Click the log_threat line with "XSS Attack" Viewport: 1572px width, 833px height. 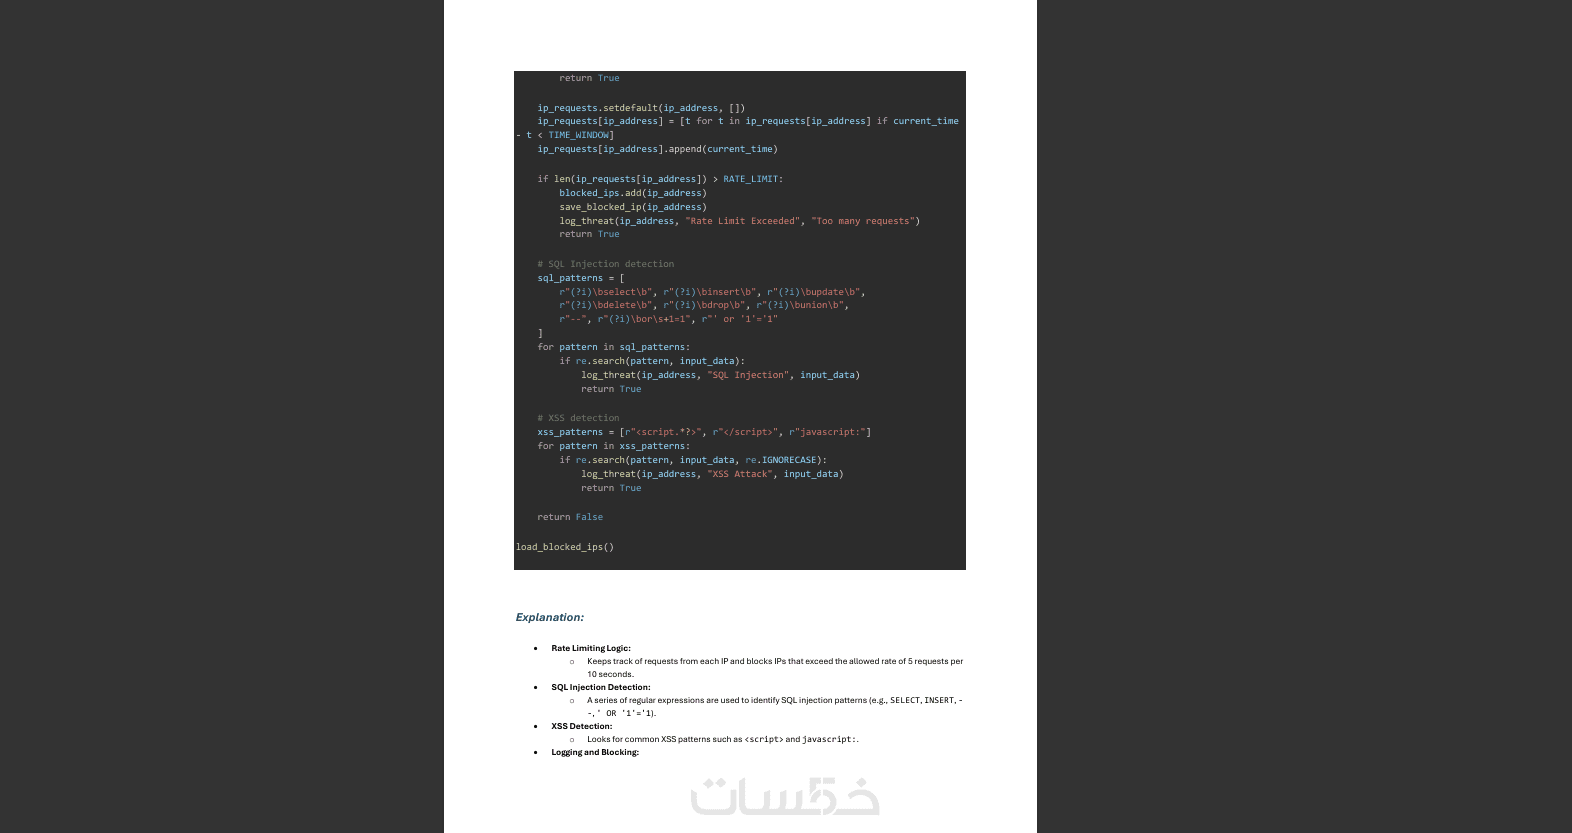[712, 474]
